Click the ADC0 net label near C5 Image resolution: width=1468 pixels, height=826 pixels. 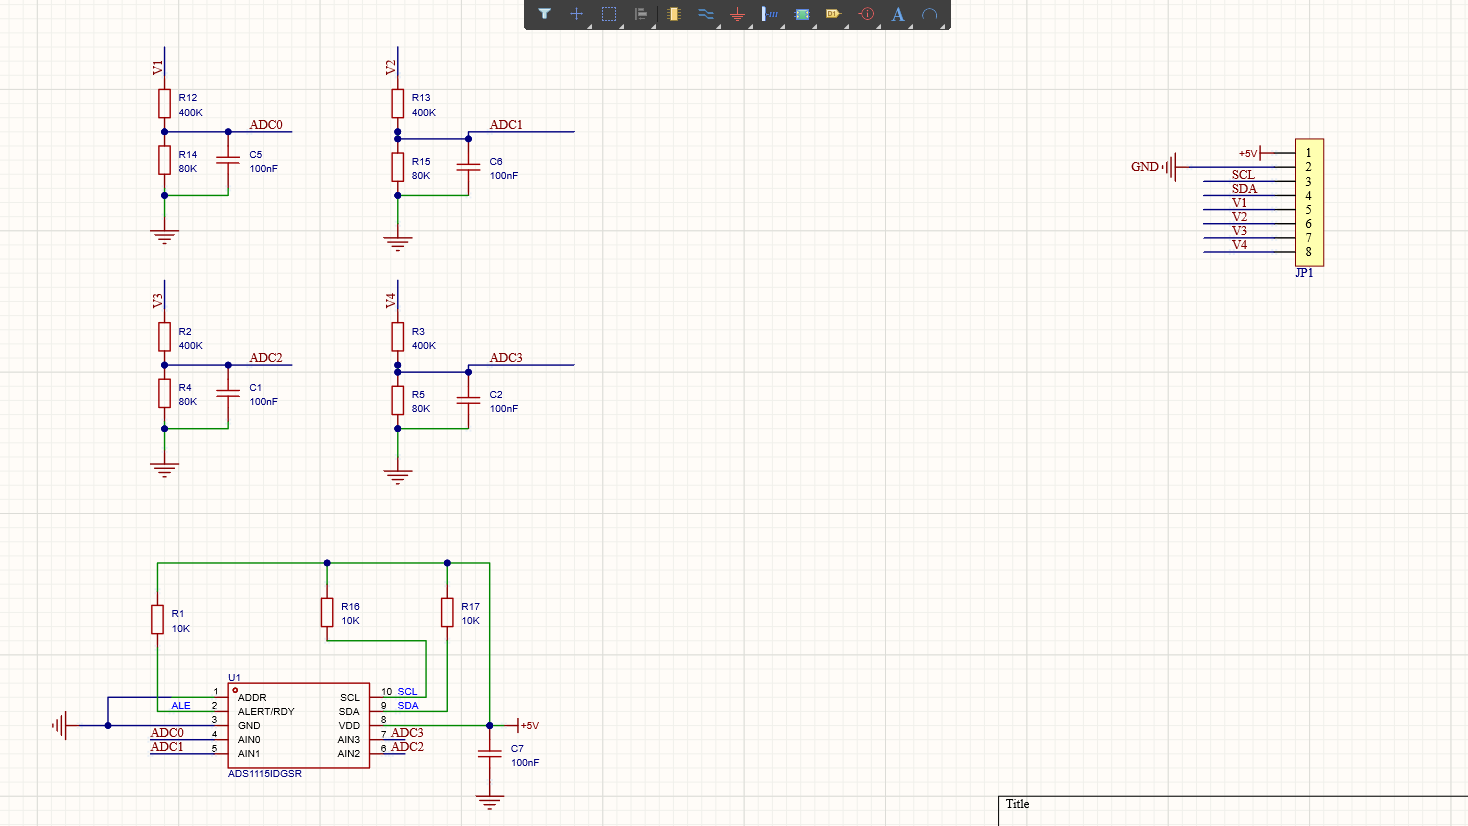pyautogui.click(x=266, y=125)
